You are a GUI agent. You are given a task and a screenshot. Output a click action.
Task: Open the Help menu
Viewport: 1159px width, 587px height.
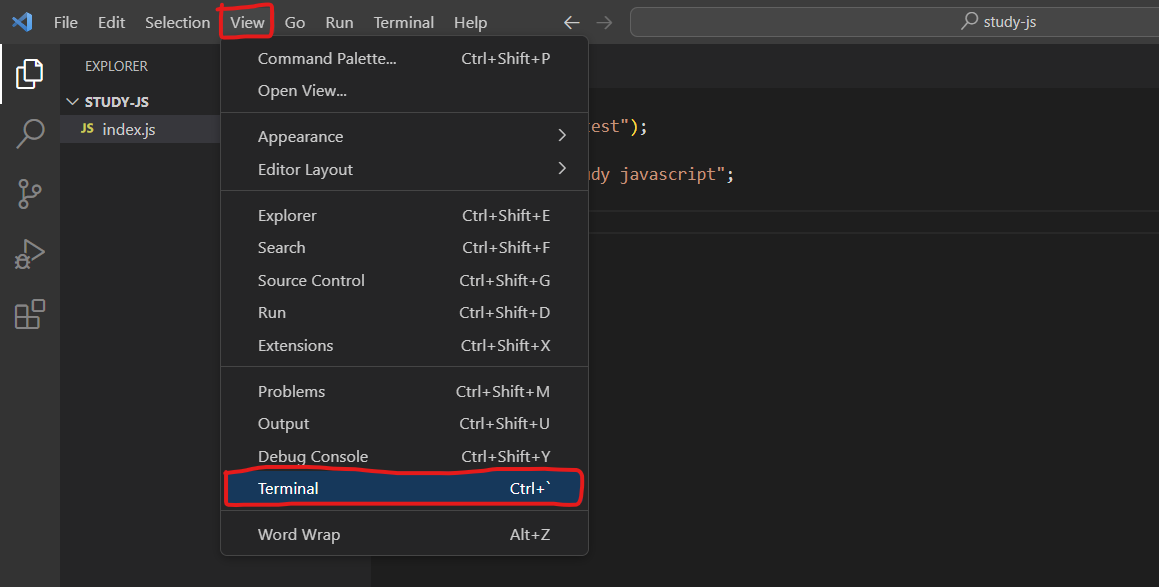coord(470,22)
